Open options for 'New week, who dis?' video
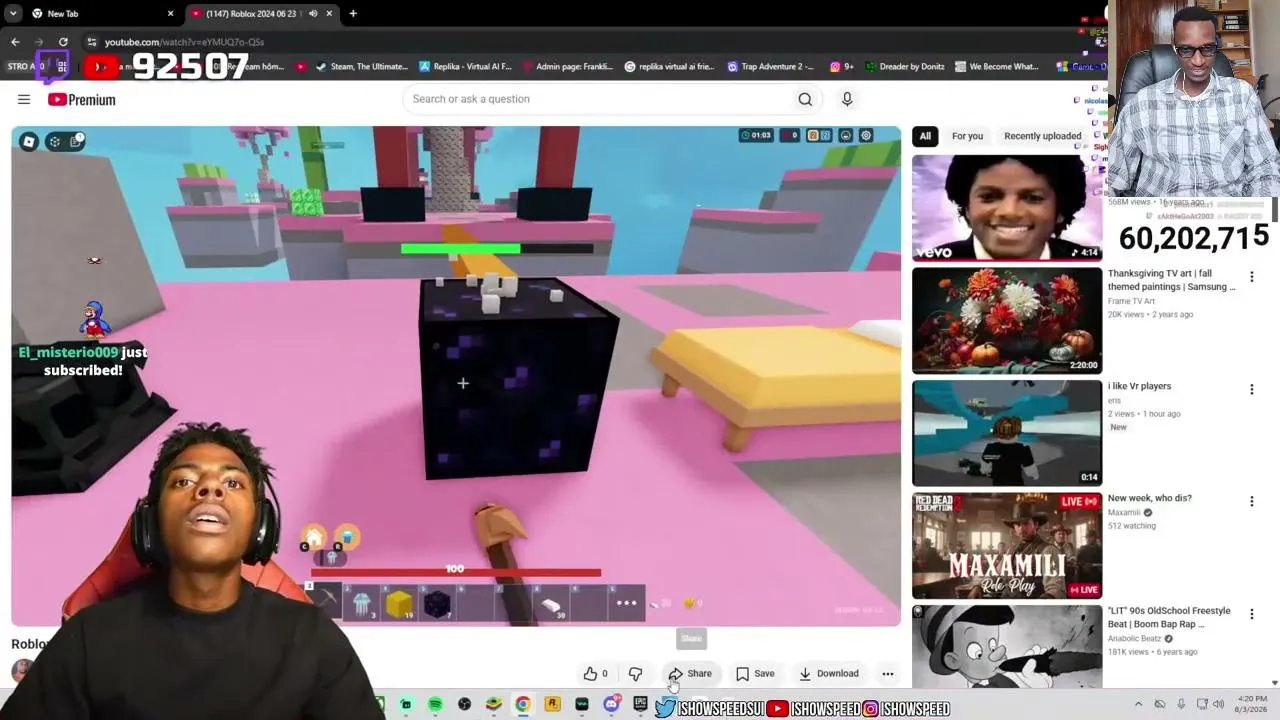Screen dimensions: 1280x720 (1251, 501)
